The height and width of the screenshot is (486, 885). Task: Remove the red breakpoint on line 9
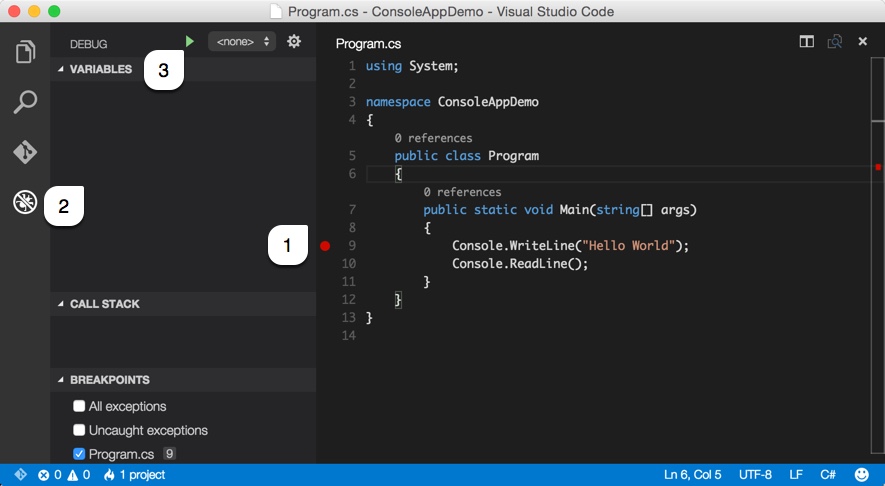[x=325, y=246]
